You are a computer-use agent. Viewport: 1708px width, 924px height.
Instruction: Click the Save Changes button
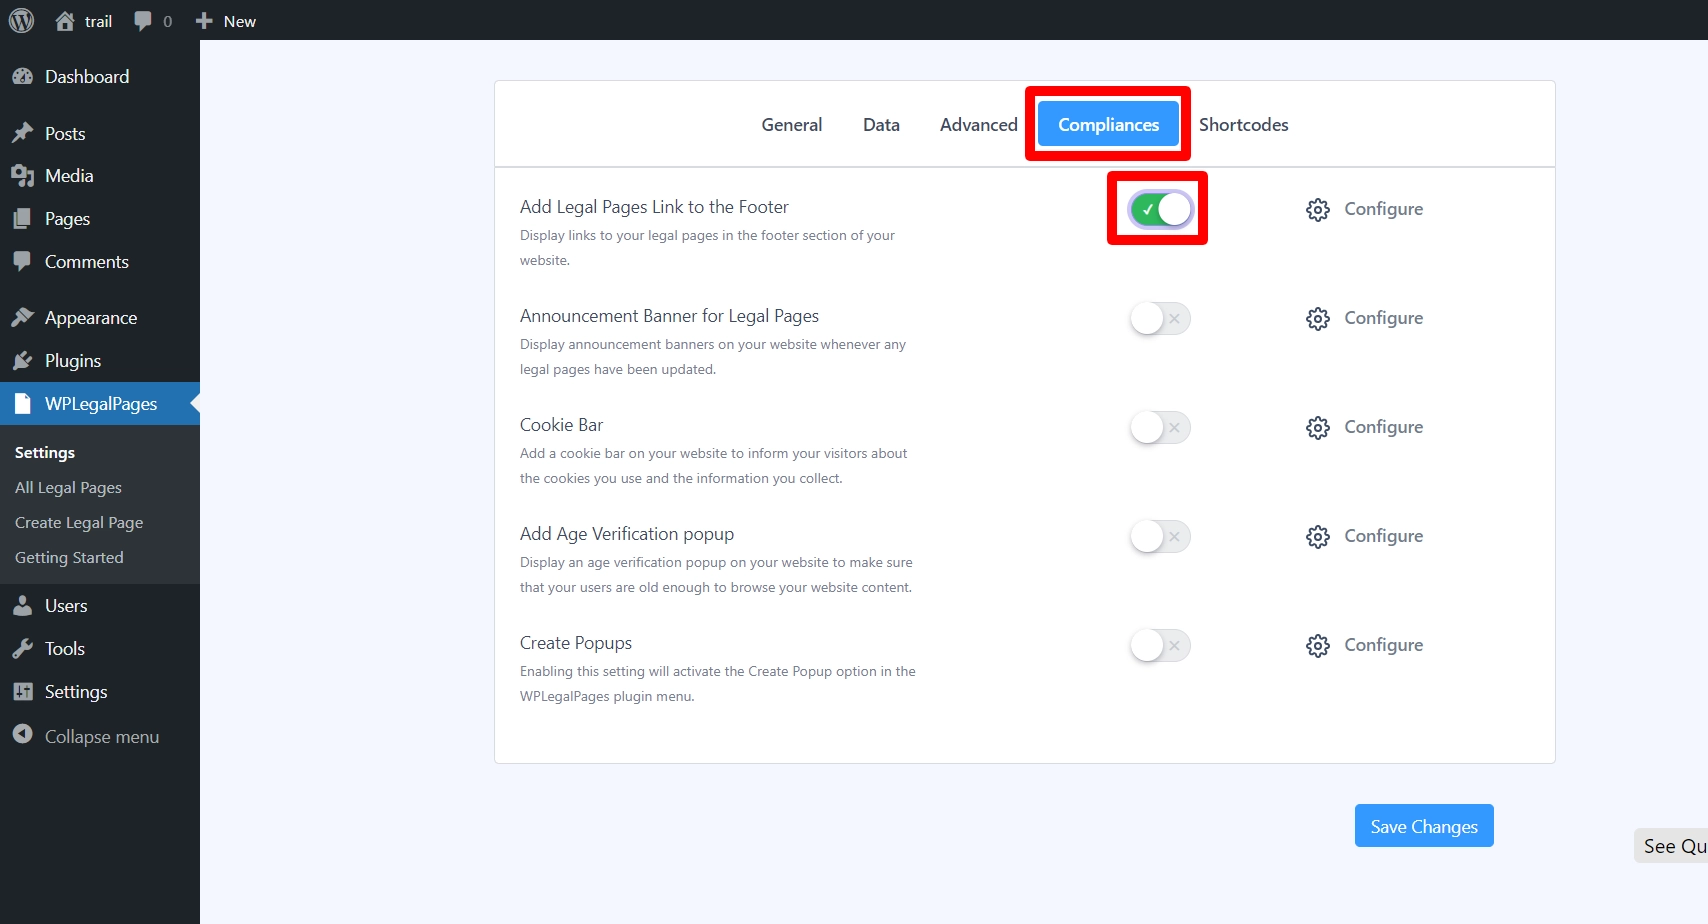pos(1423,825)
